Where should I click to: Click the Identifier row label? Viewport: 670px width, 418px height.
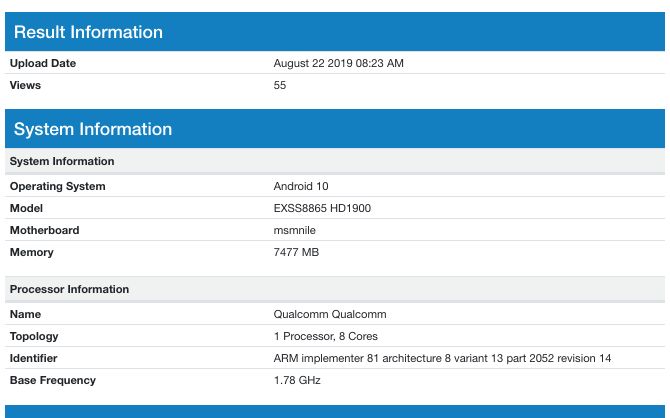pyautogui.click(x=33, y=359)
